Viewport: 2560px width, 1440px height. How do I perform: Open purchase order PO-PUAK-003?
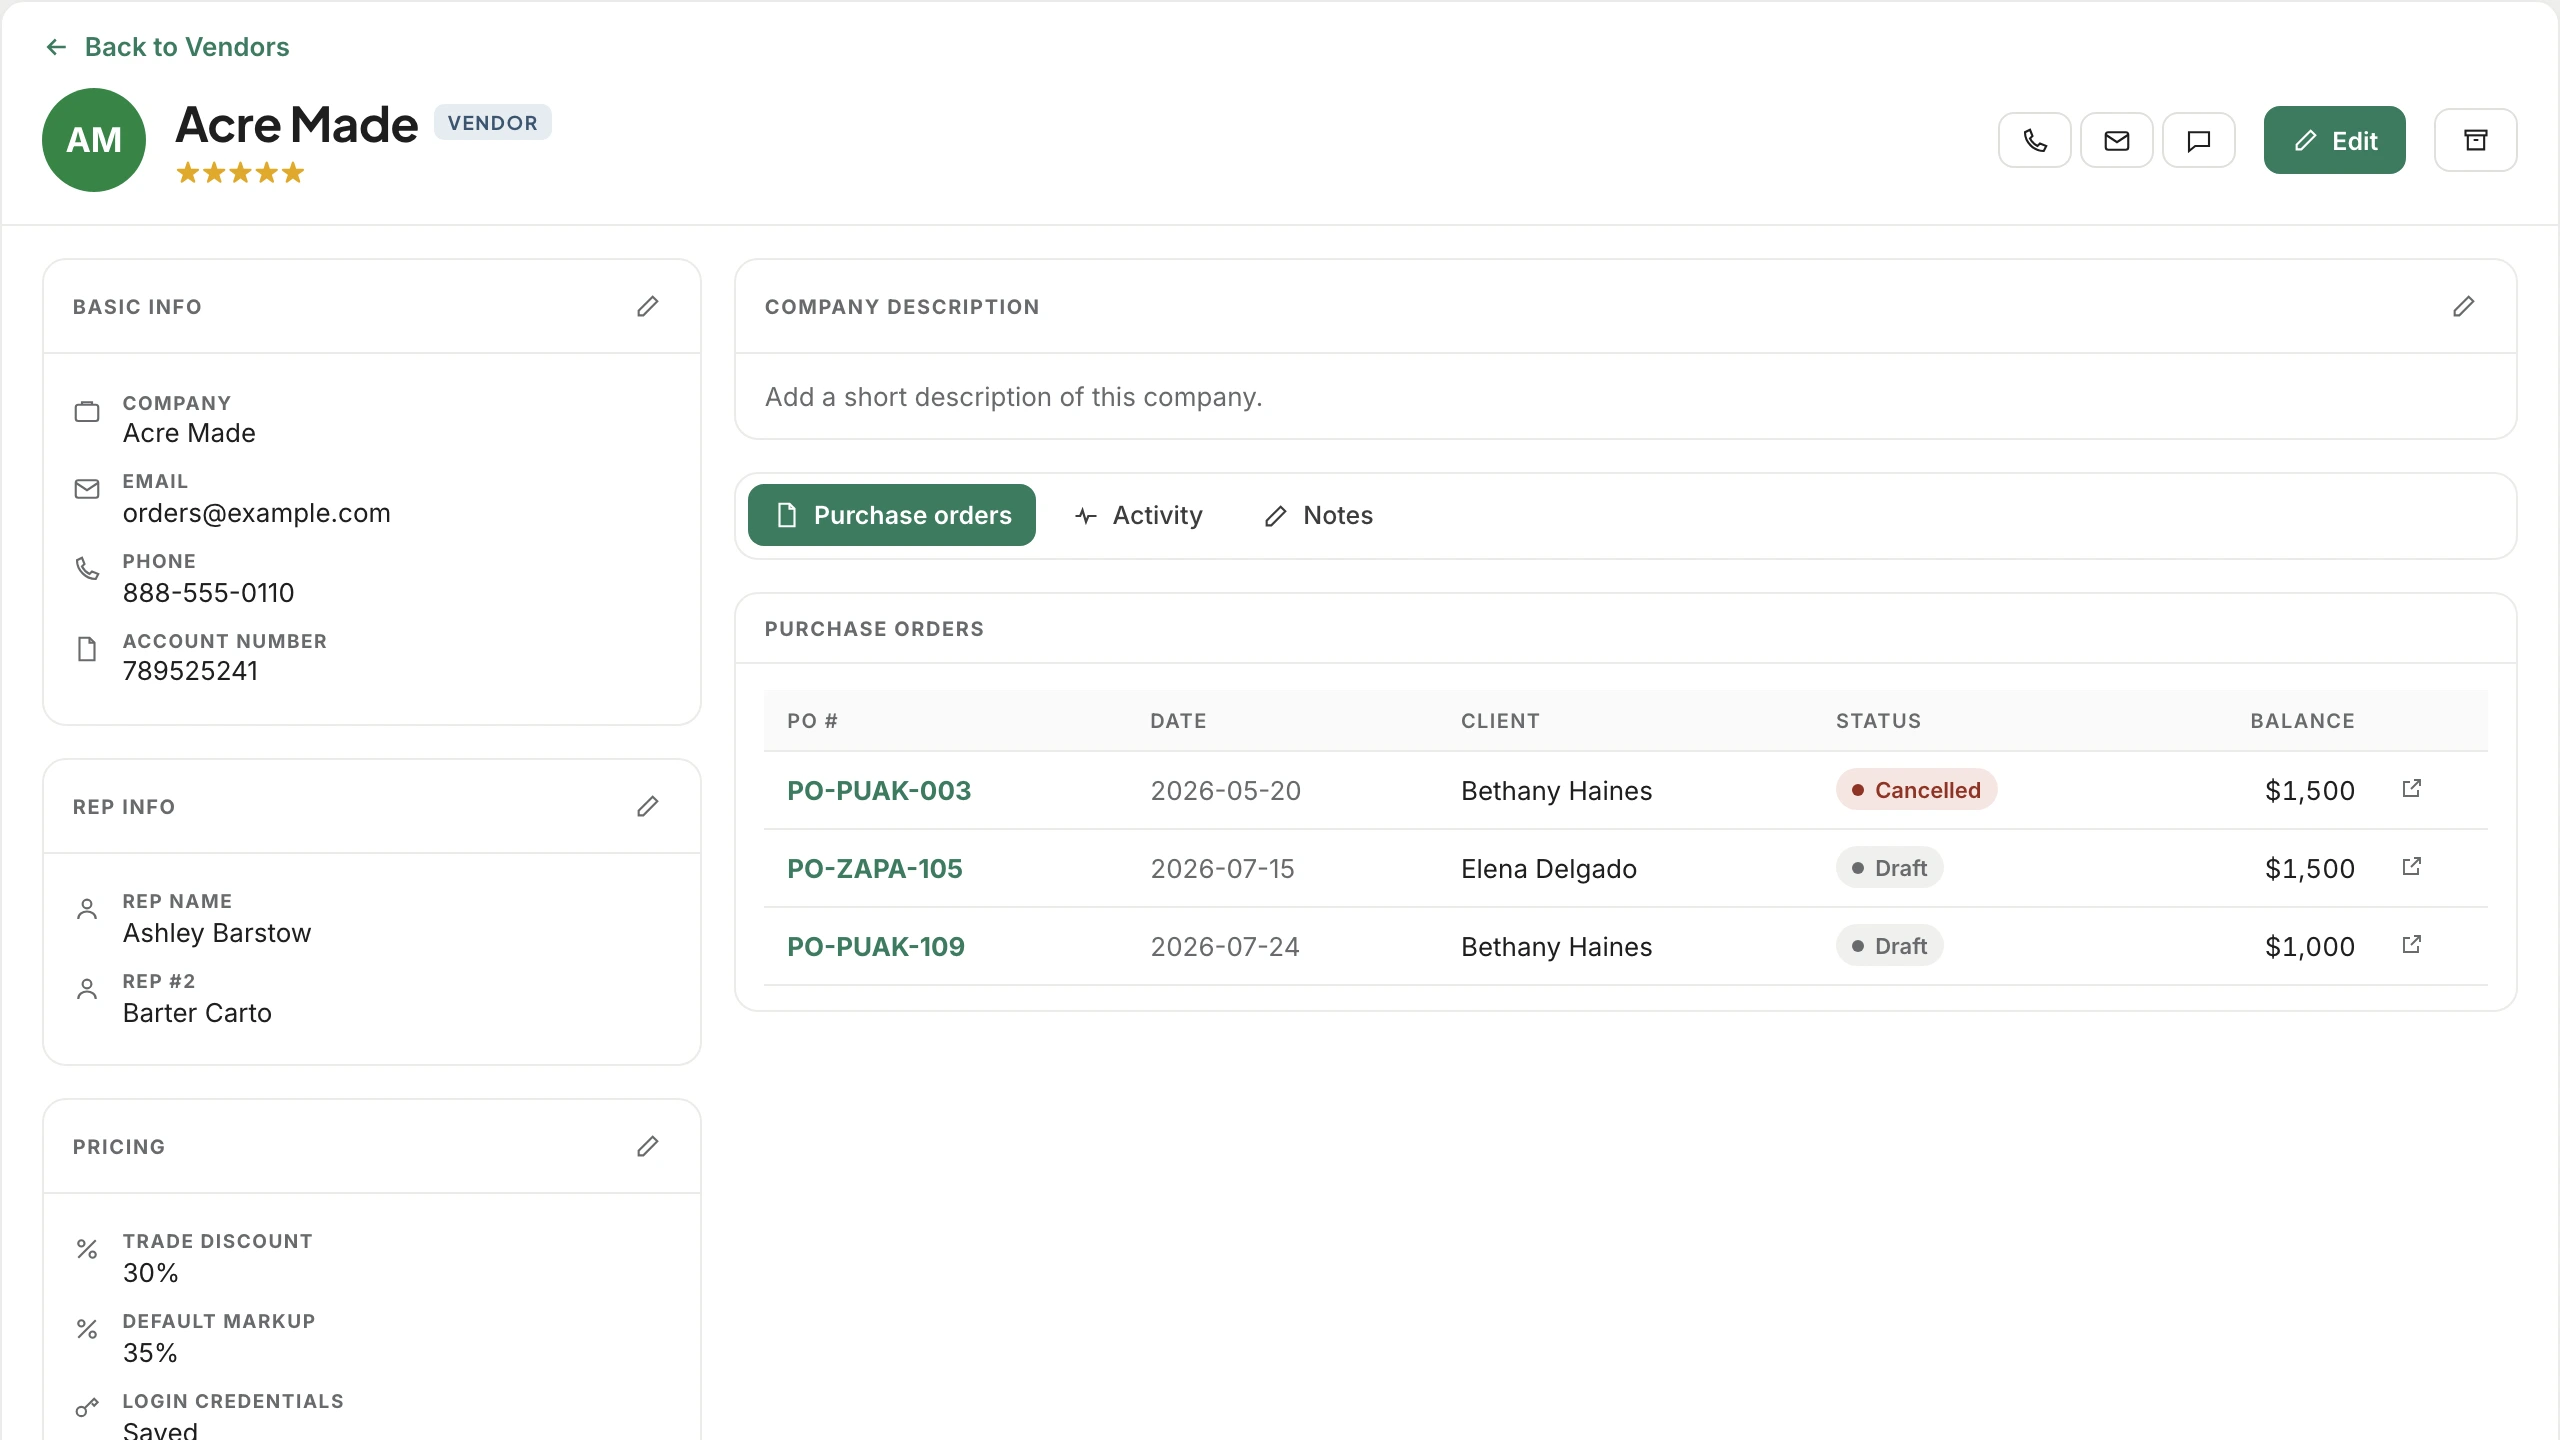tap(879, 790)
